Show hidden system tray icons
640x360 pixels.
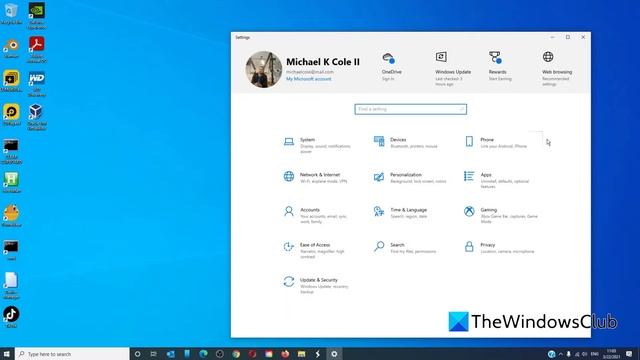(x=560, y=354)
